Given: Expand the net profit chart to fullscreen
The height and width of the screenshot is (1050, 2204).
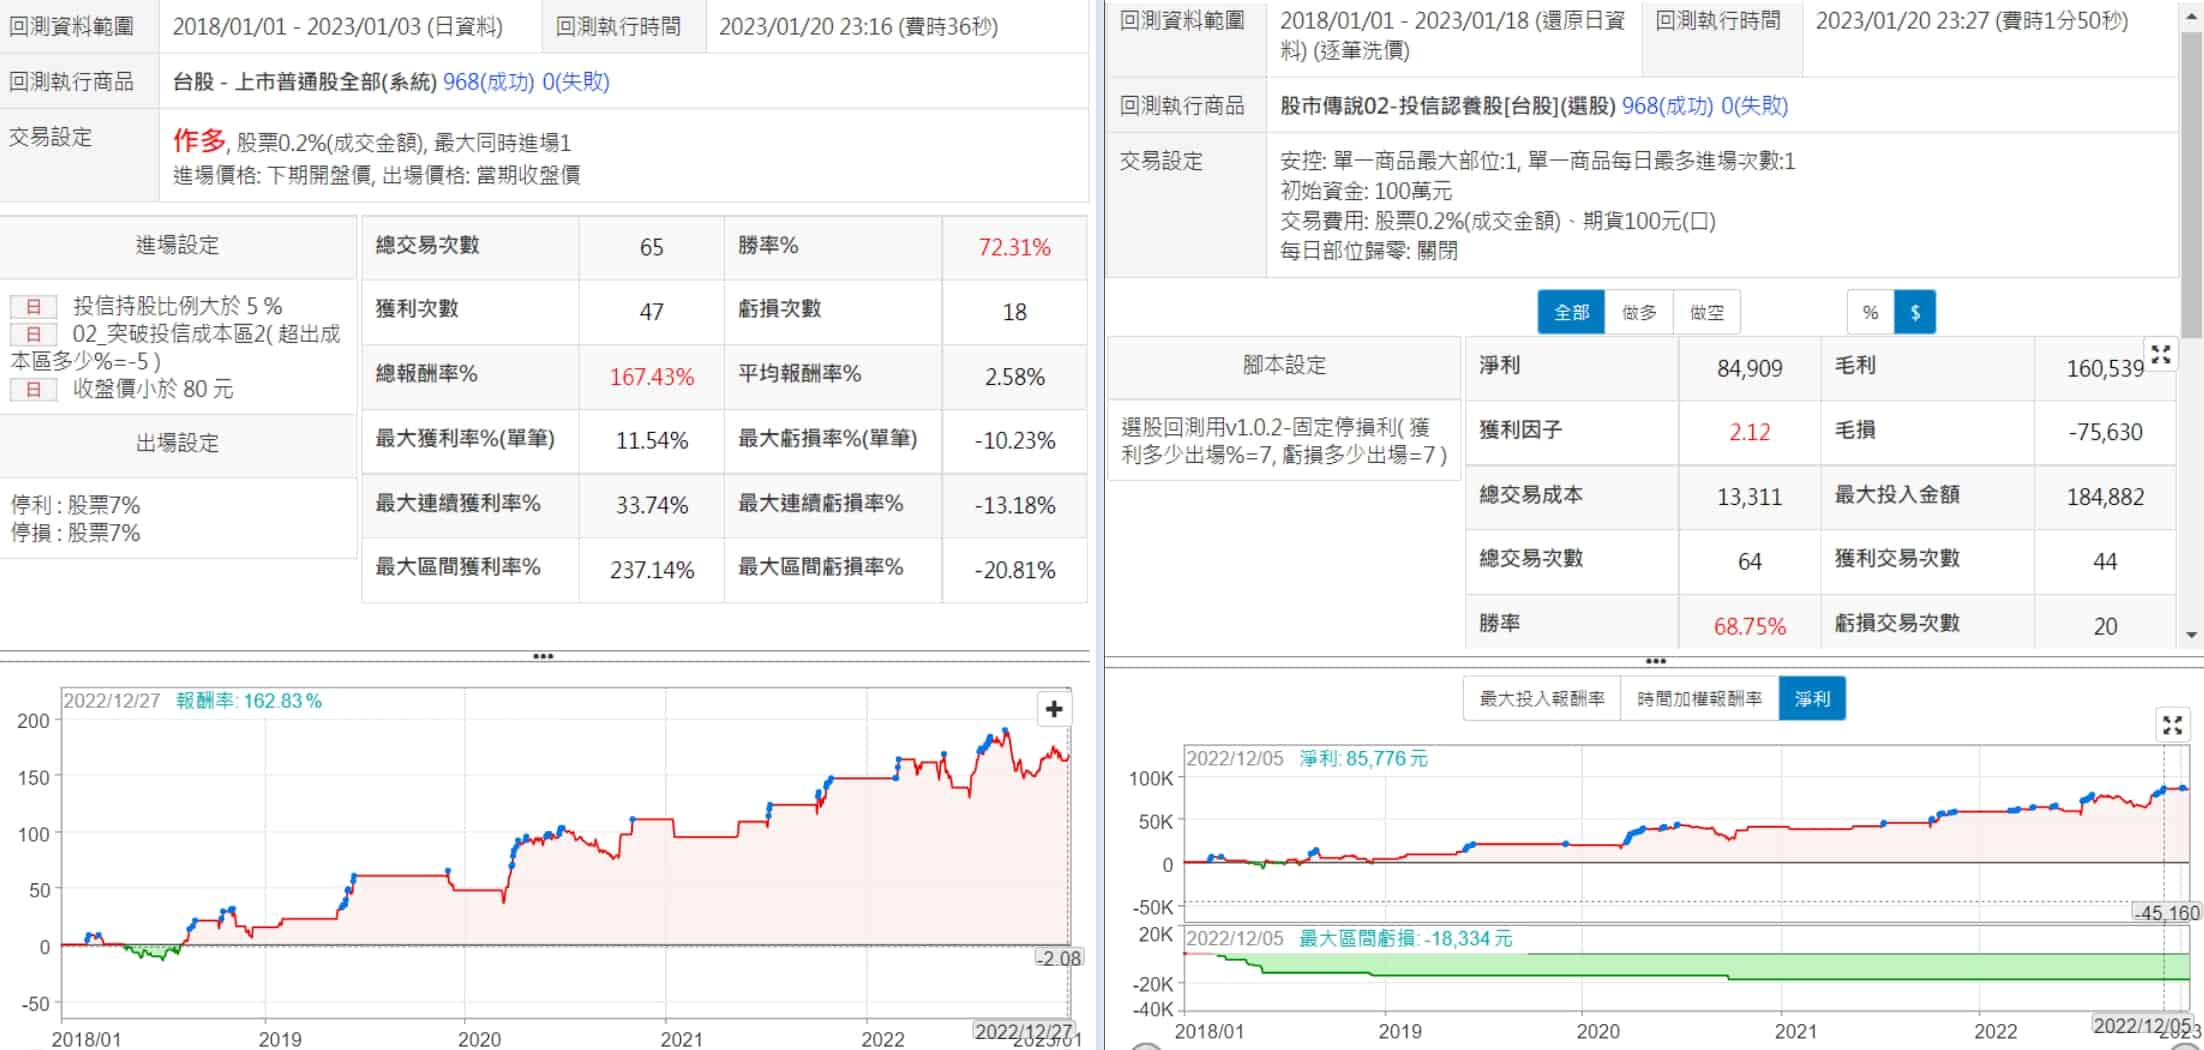Looking at the screenshot, I should (2171, 725).
